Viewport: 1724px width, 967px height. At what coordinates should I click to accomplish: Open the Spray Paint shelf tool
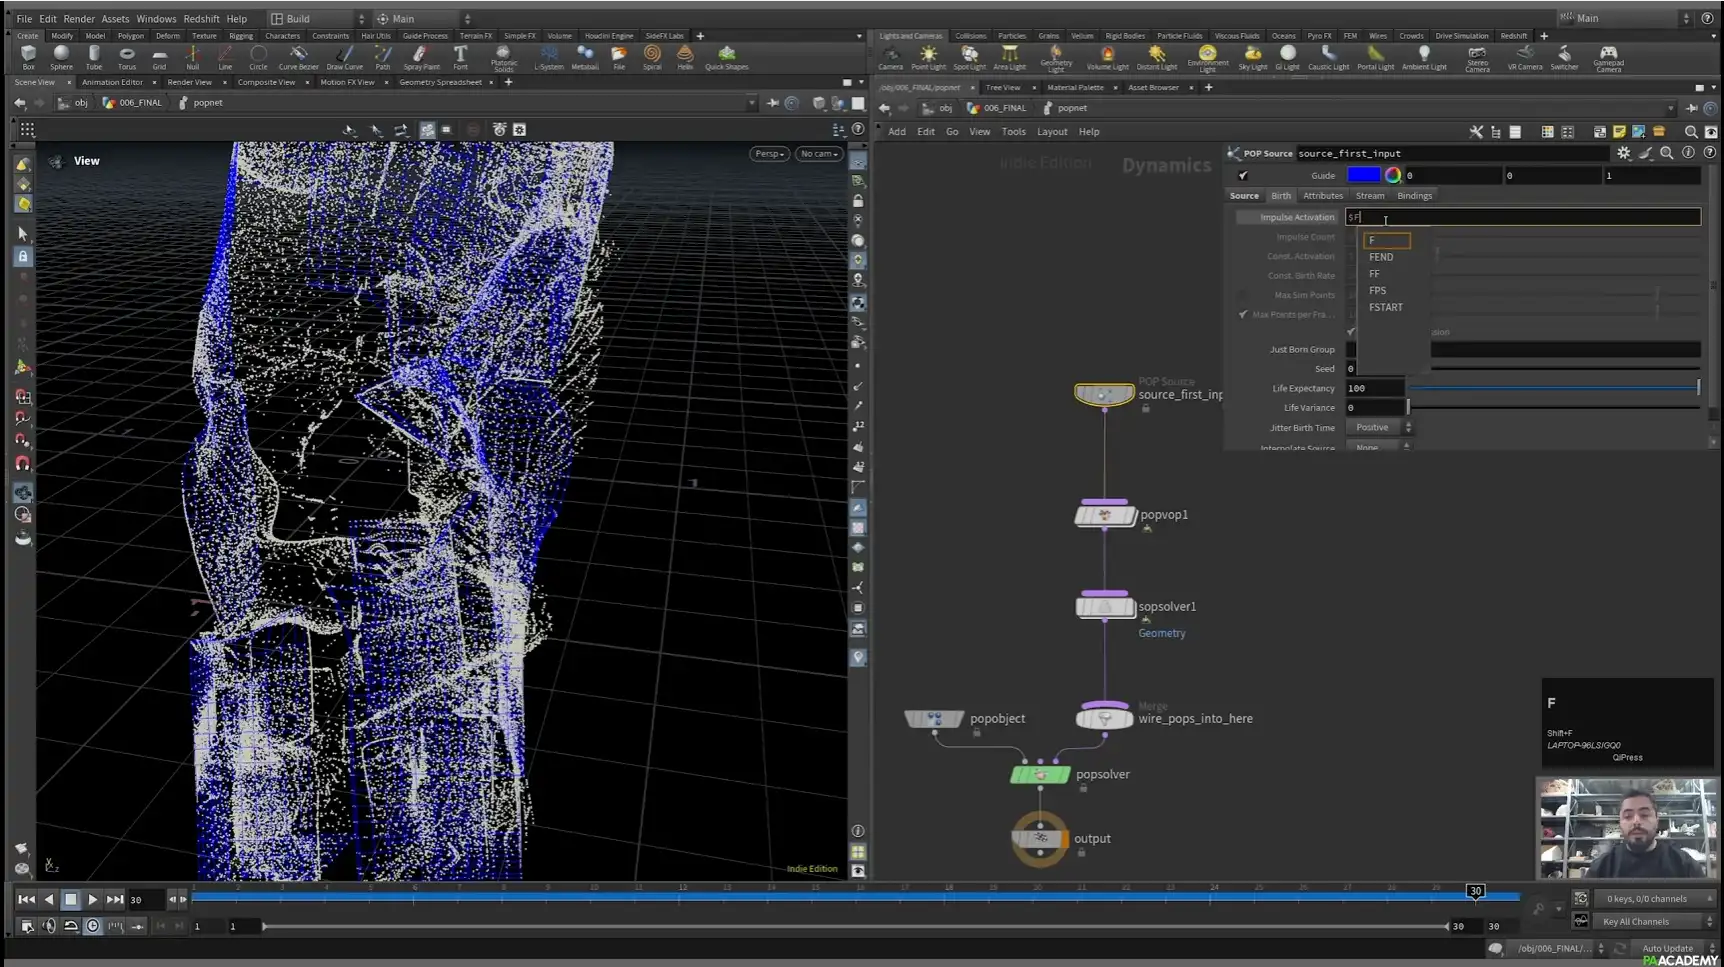click(x=421, y=57)
